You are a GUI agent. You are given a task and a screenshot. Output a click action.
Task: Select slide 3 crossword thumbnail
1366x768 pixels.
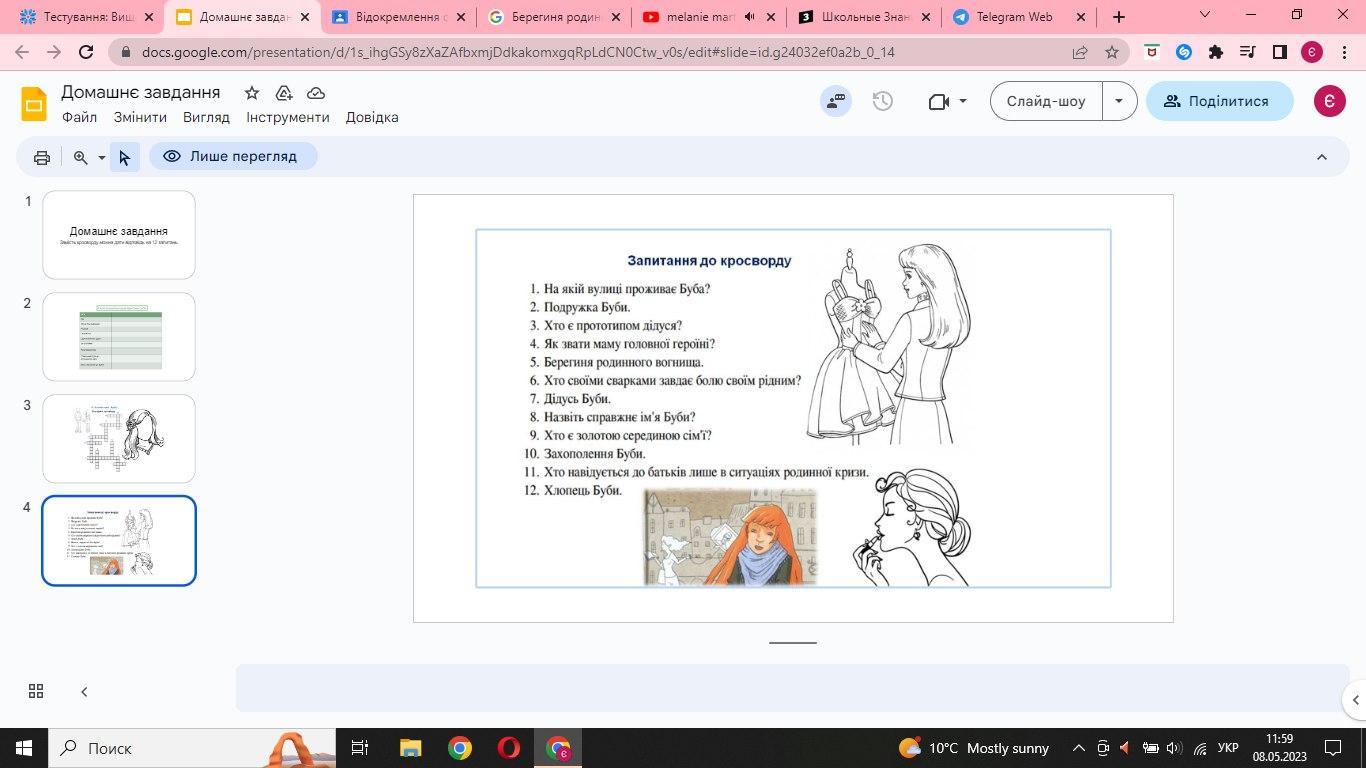[119, 439]
